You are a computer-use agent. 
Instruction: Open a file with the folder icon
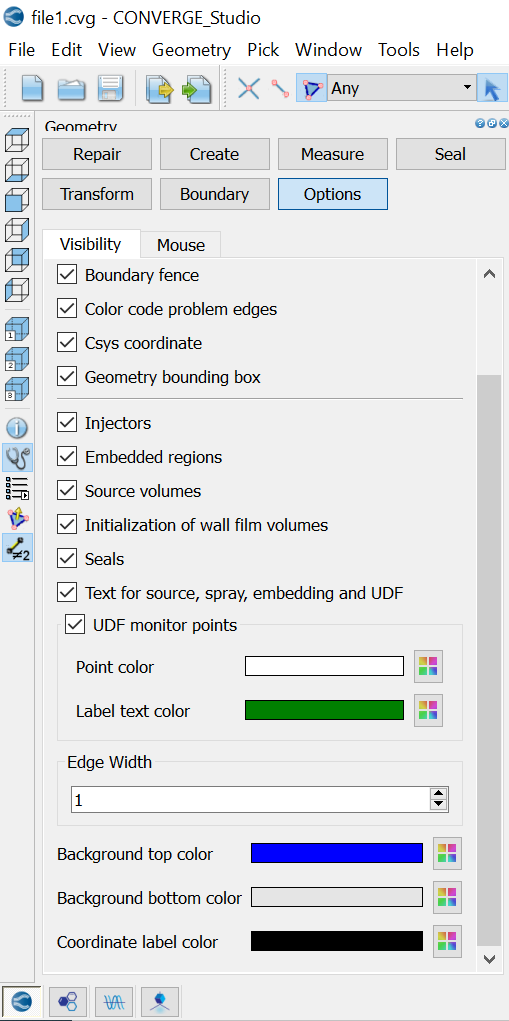72,88
